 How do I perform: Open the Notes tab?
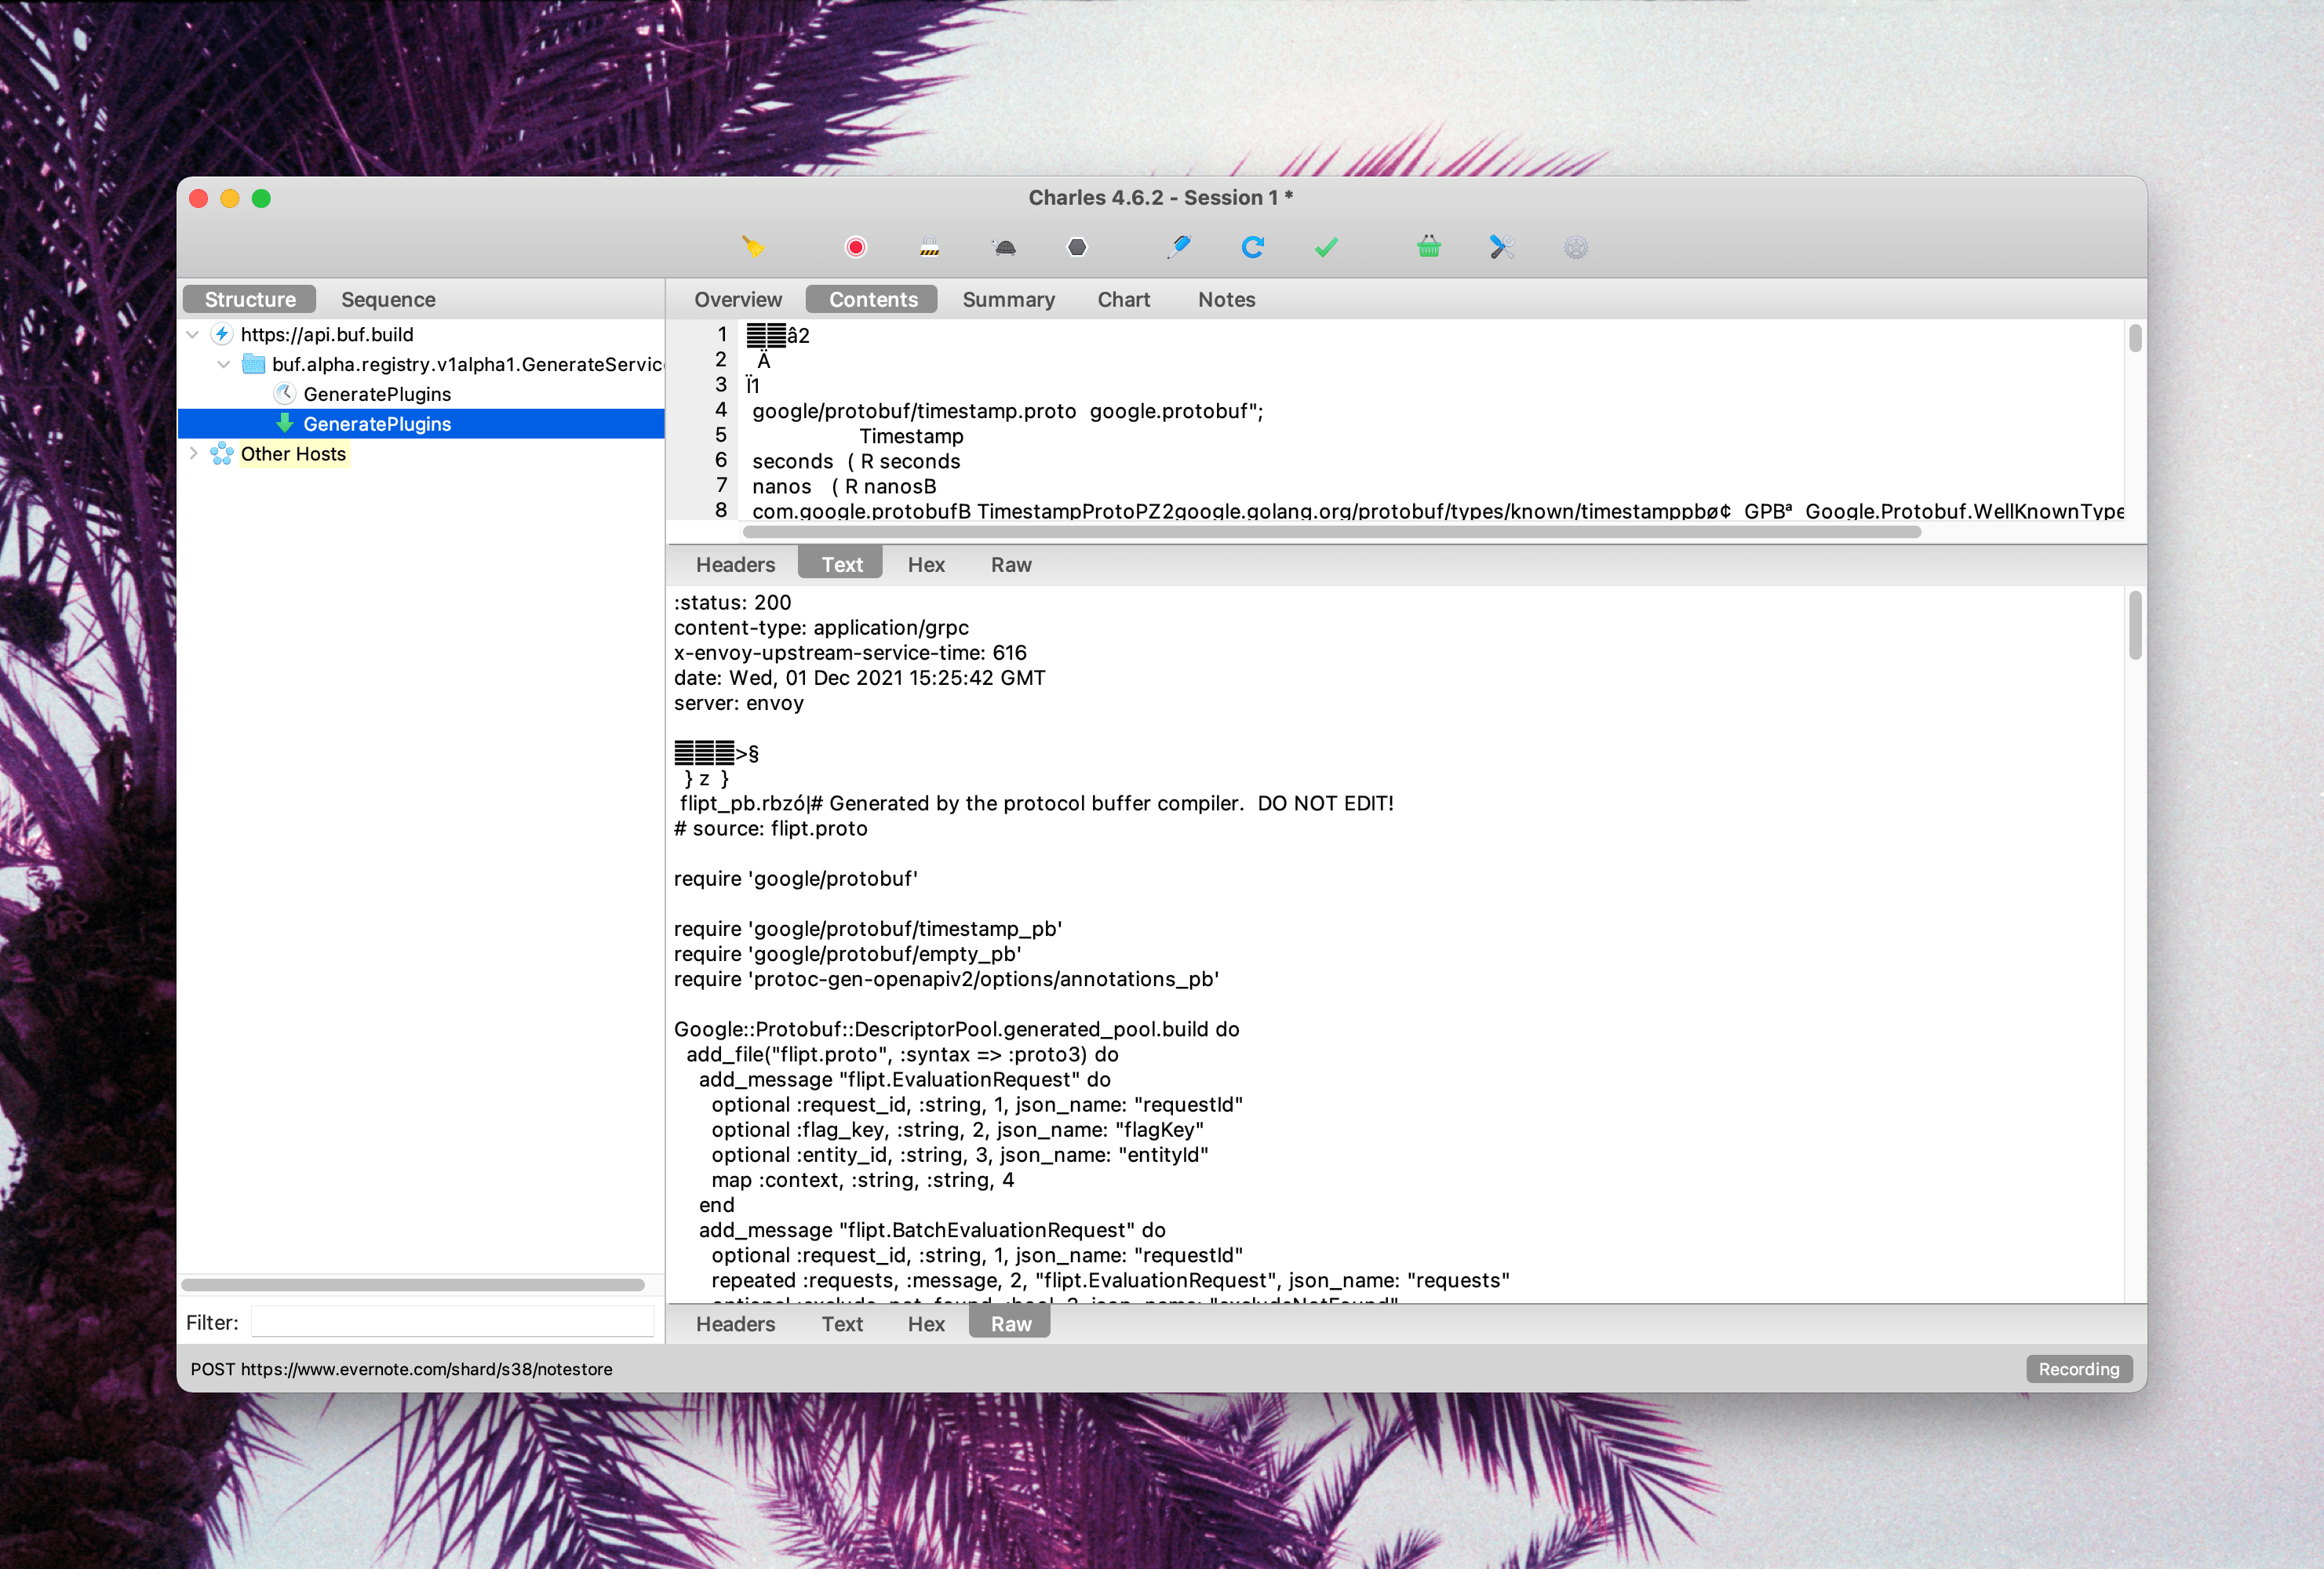(1226, 299)
